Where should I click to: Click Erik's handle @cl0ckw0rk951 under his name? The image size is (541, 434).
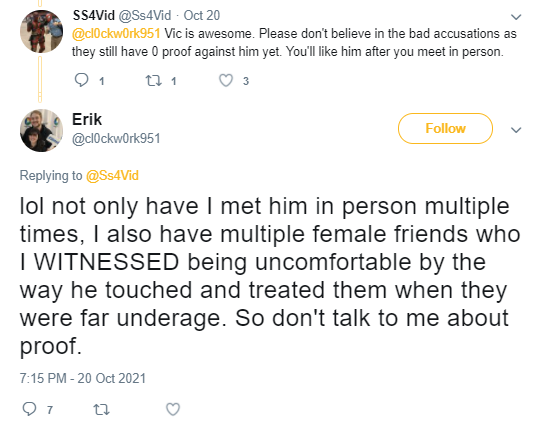coord(116,138)
